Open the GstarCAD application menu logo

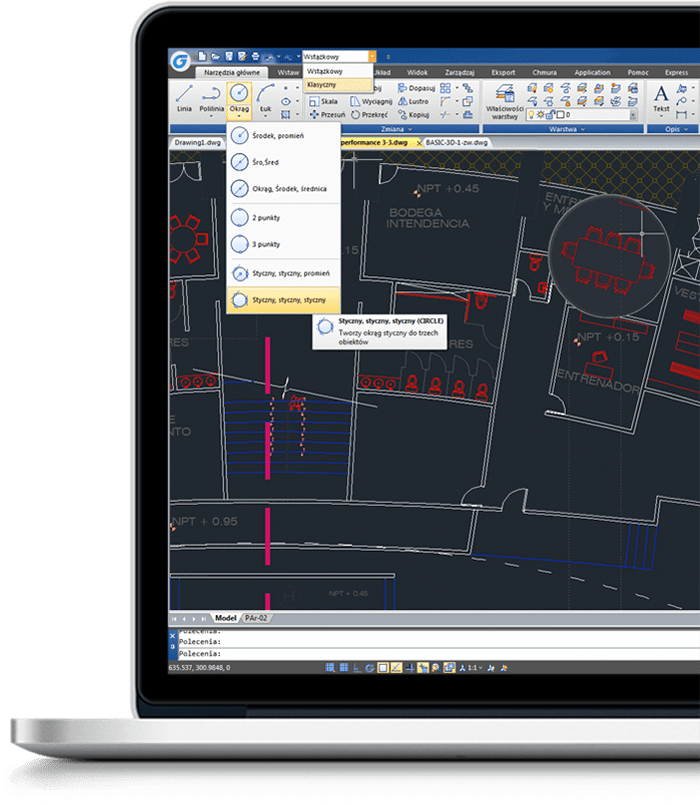click(180, 62)
